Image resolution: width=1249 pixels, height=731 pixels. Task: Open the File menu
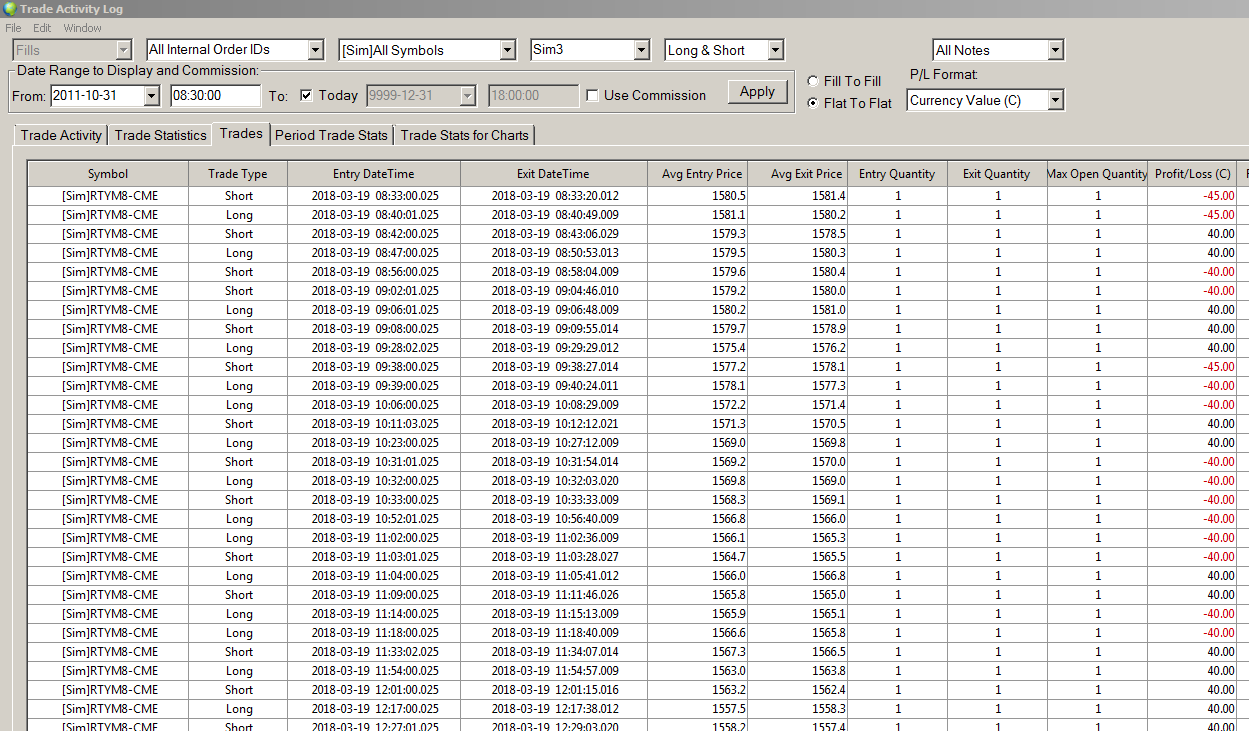click(13, 28)
